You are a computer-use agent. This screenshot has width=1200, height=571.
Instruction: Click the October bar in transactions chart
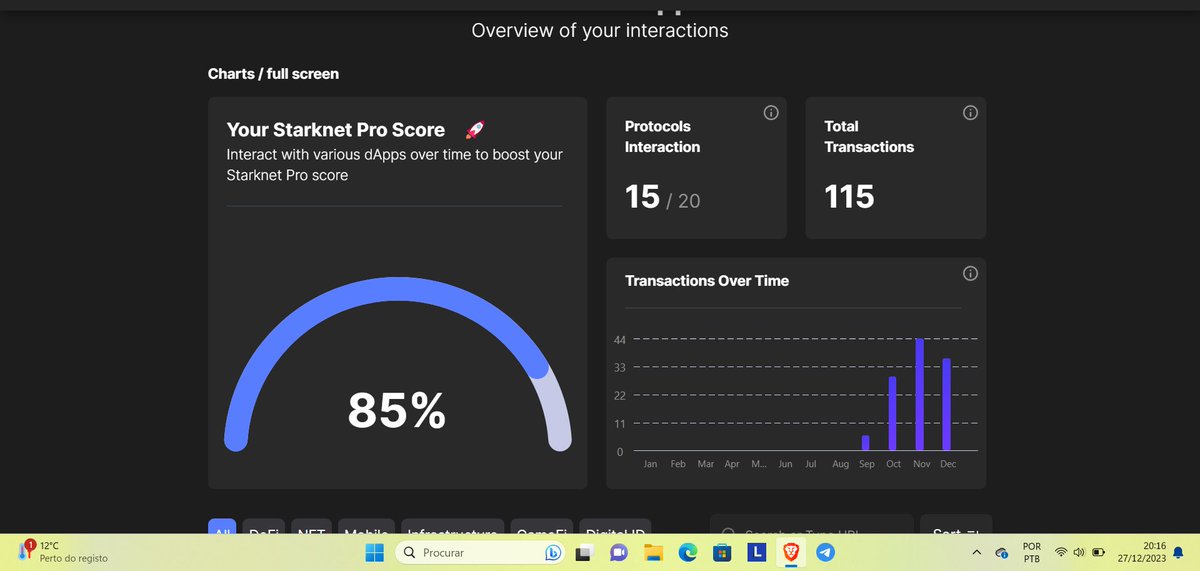pyautogui.click(x=892, y=413)
